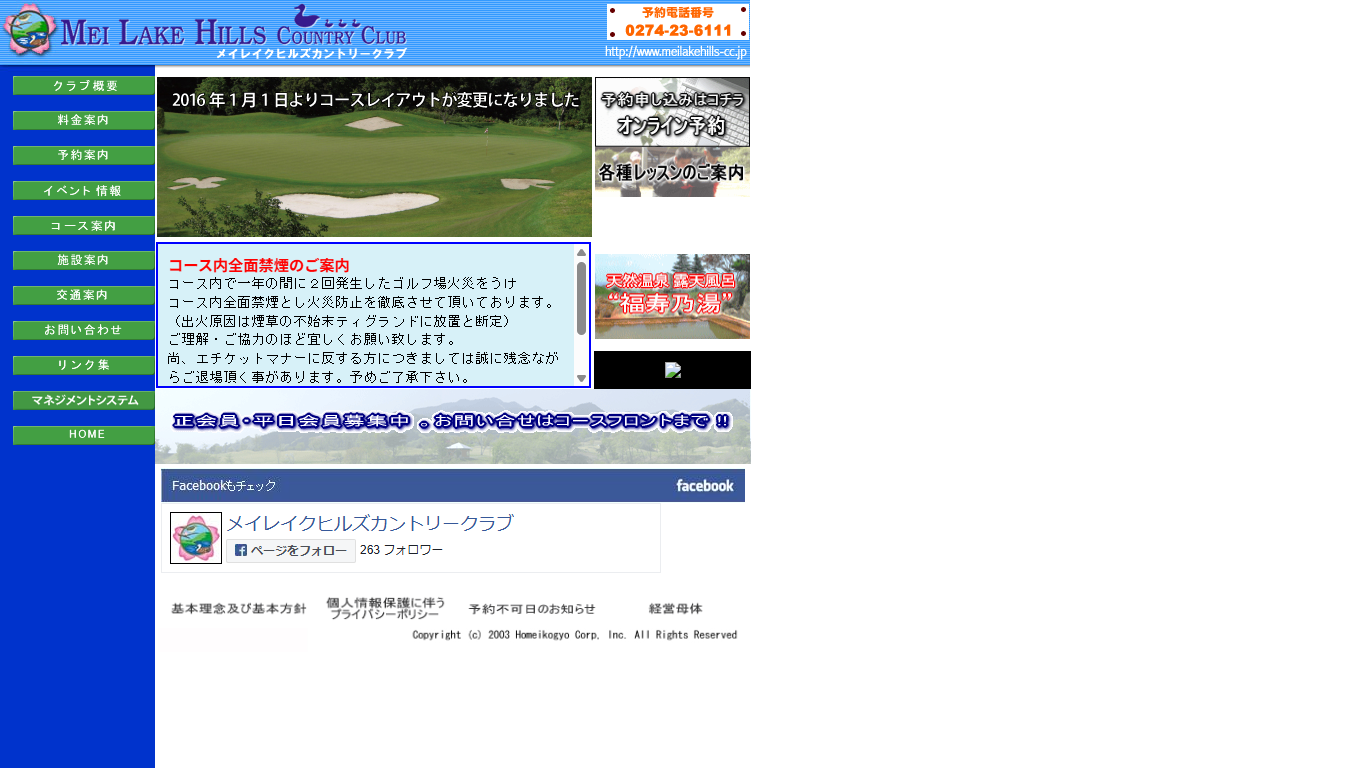This screenshot has width=1365, height=768.
Task: Click the facebook logo in header bar
Action: (705, 485)
